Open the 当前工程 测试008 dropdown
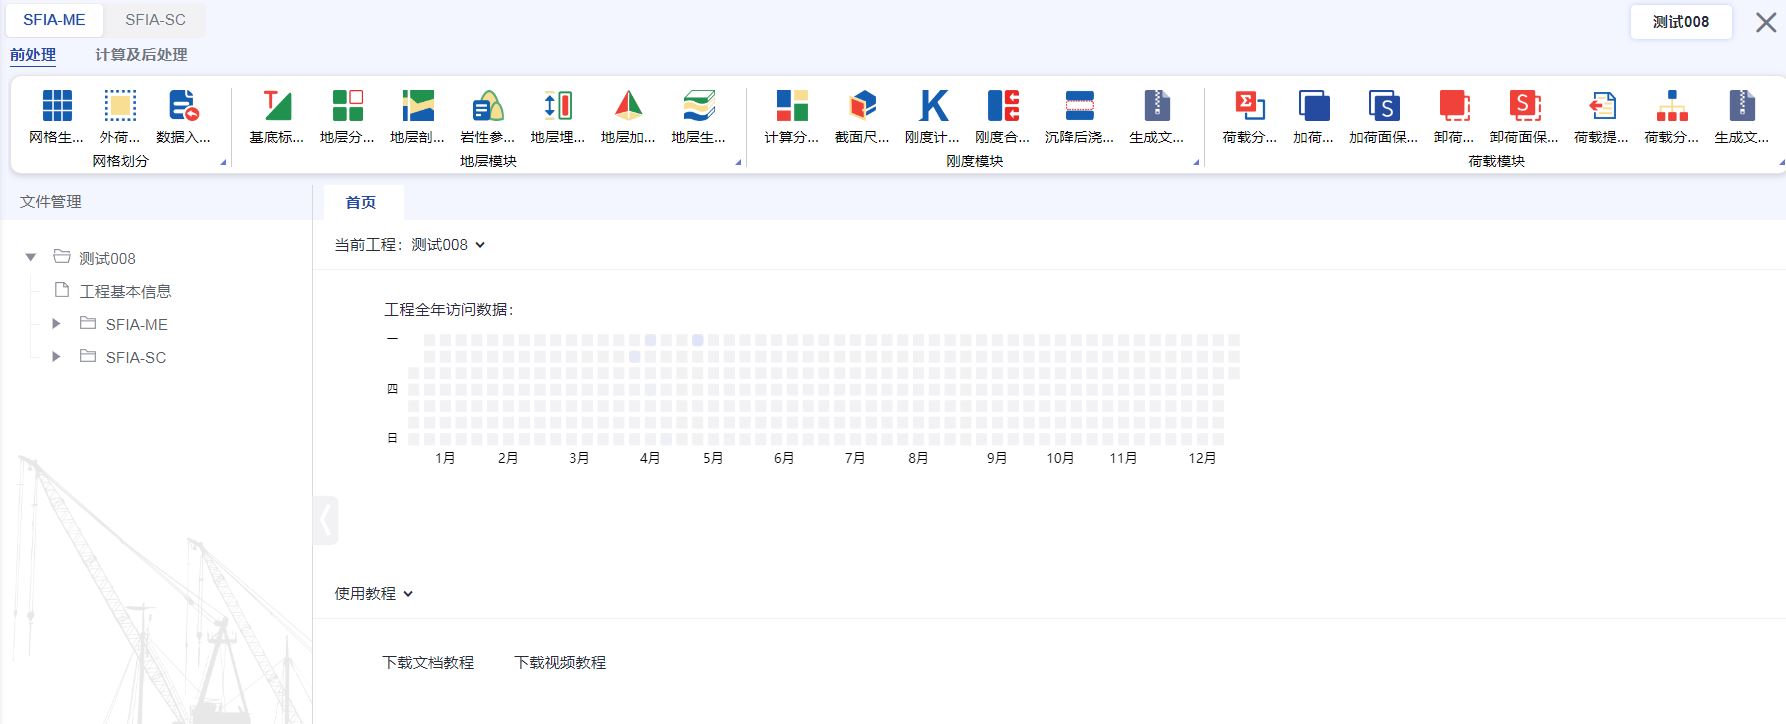Image resolution: width=1786 pixels, height=724 pixels. pyautogui.click(x=479, y=245)
